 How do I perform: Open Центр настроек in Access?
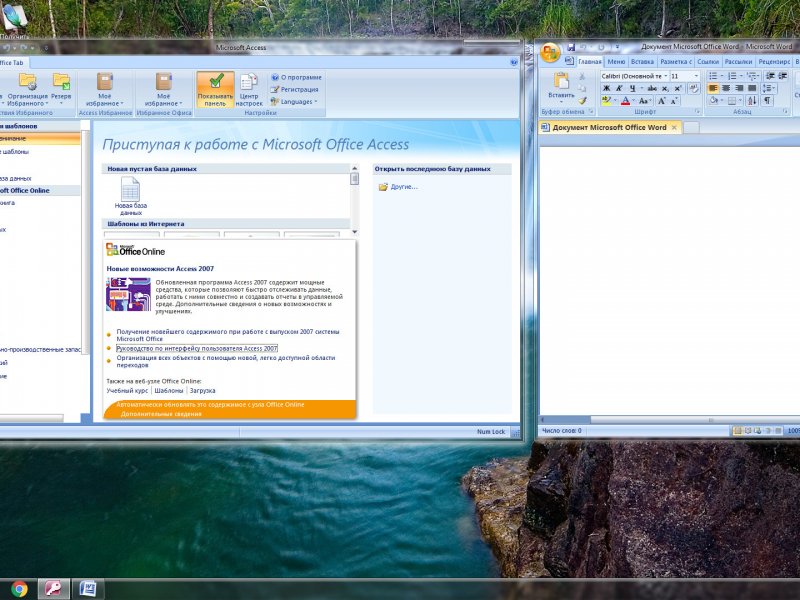pyautogui.click(x=249, y=89)
